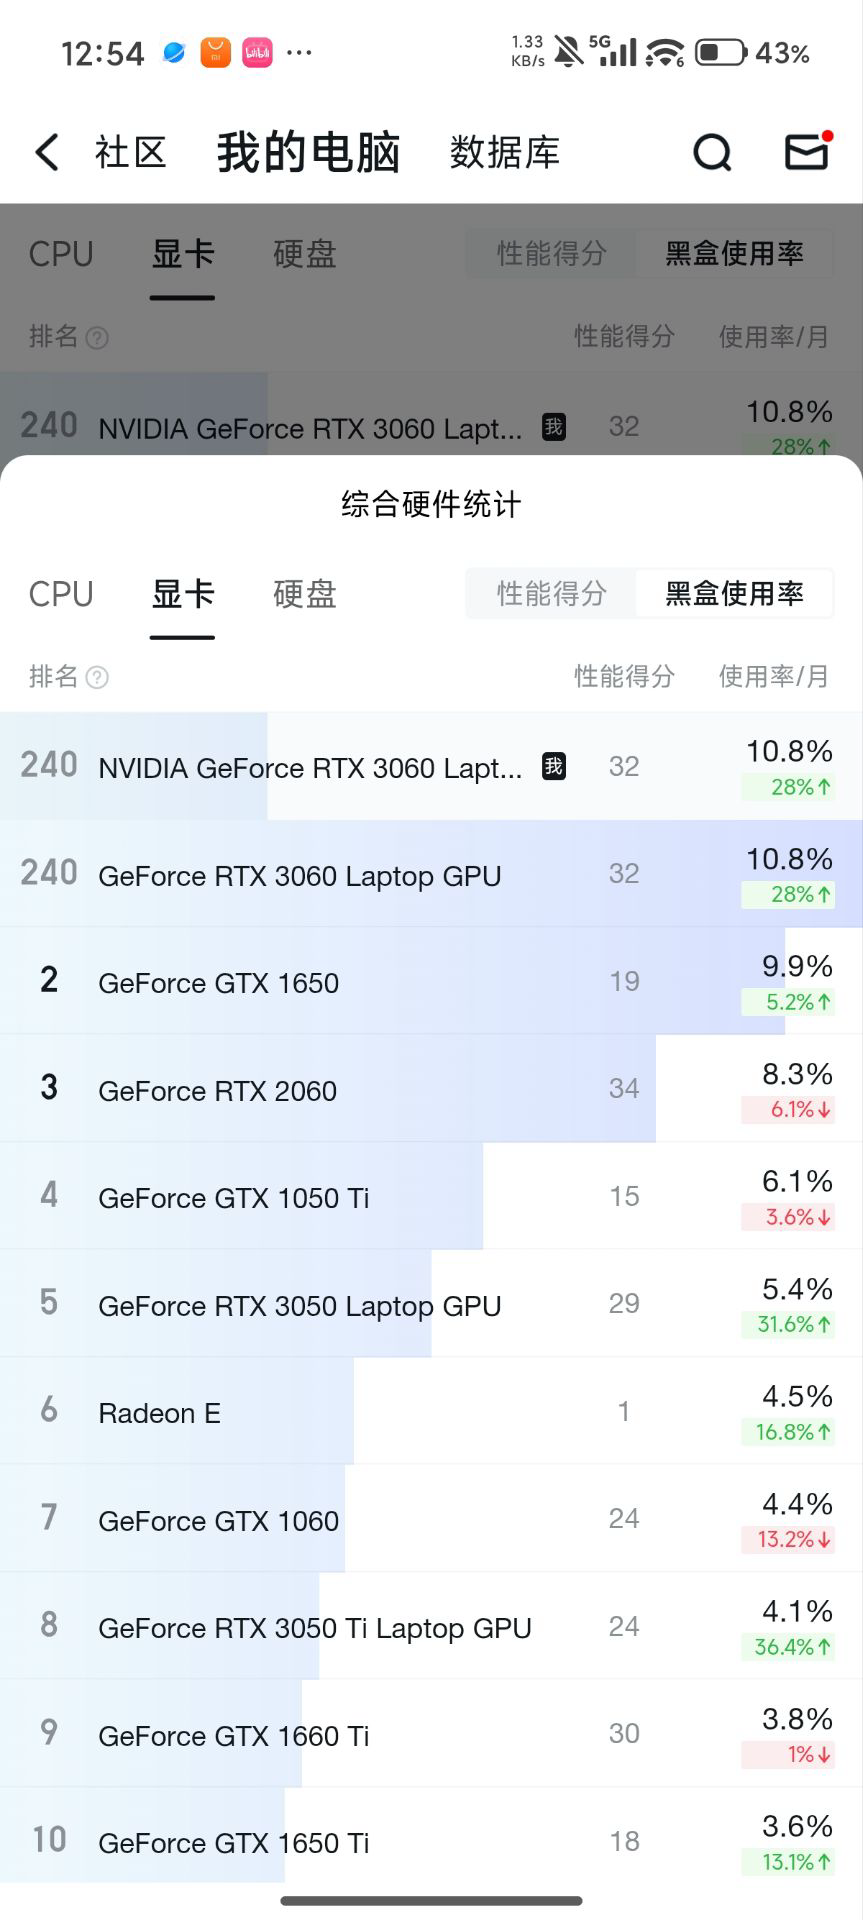Open the 硬盘 tab in sheet
The height and width of the screenshot is (1920, 863).
pos(304,594)
